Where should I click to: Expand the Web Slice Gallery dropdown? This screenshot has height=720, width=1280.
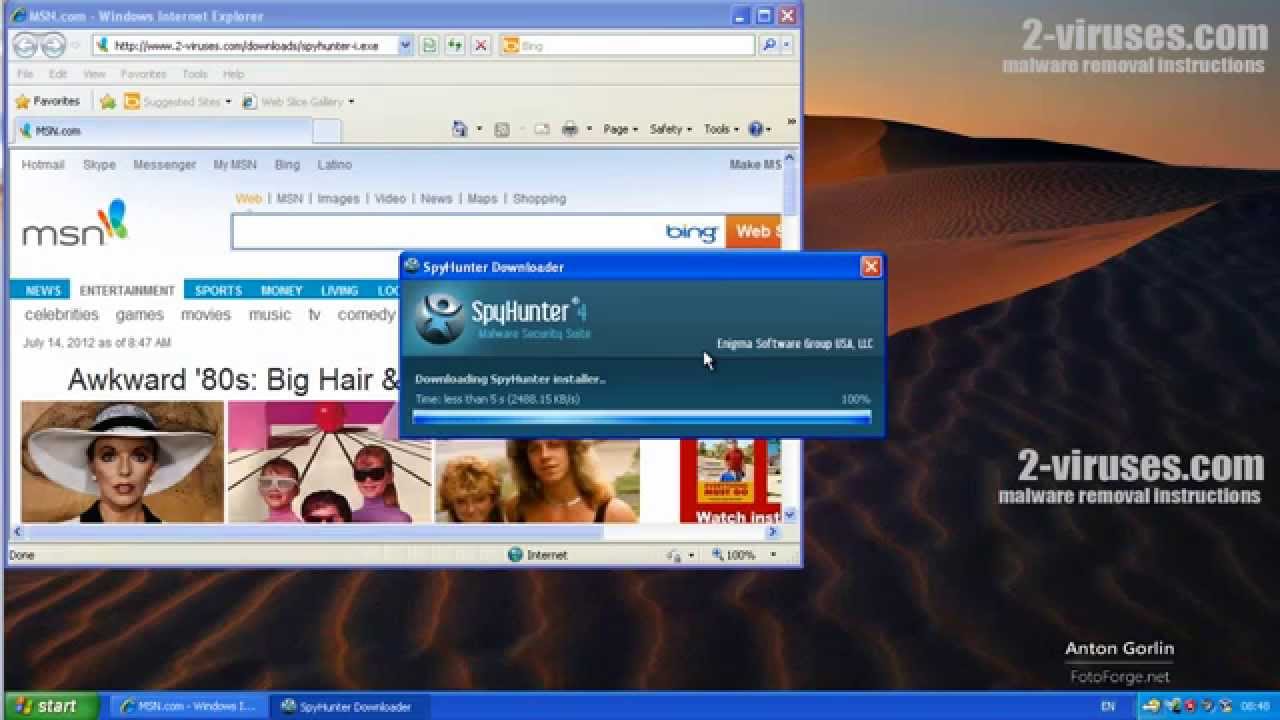(351, 102)
